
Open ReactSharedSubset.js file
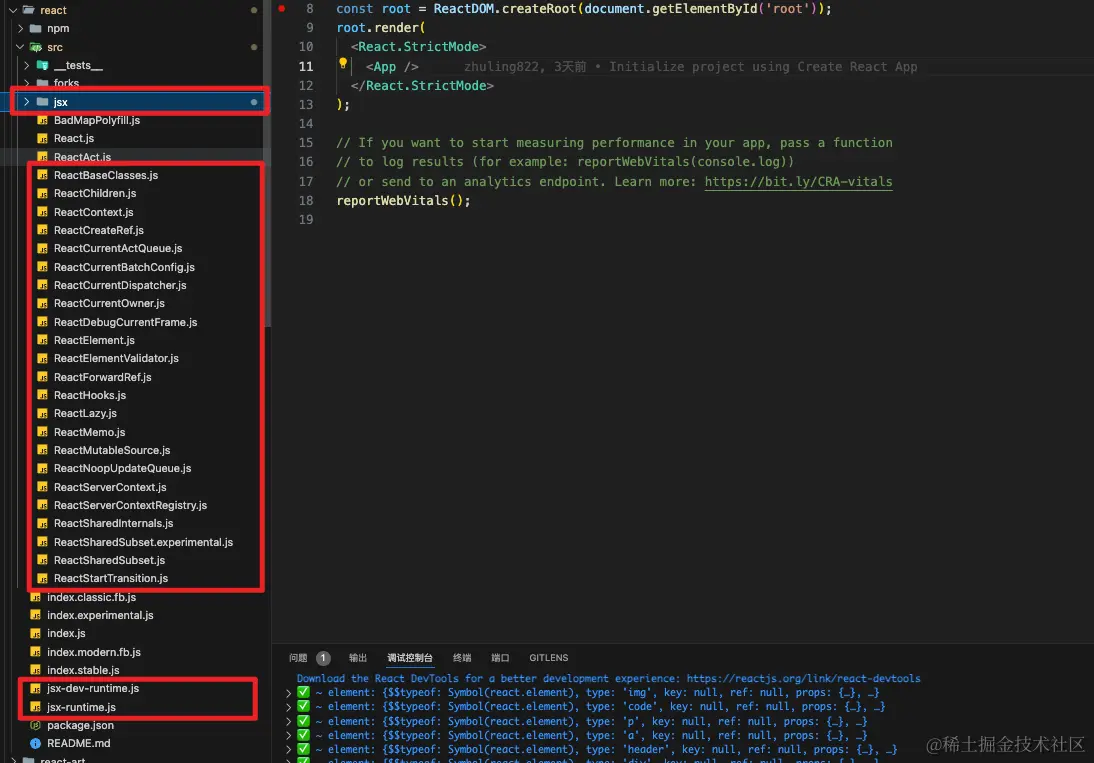pyautogui.click(x=110, y=561)
